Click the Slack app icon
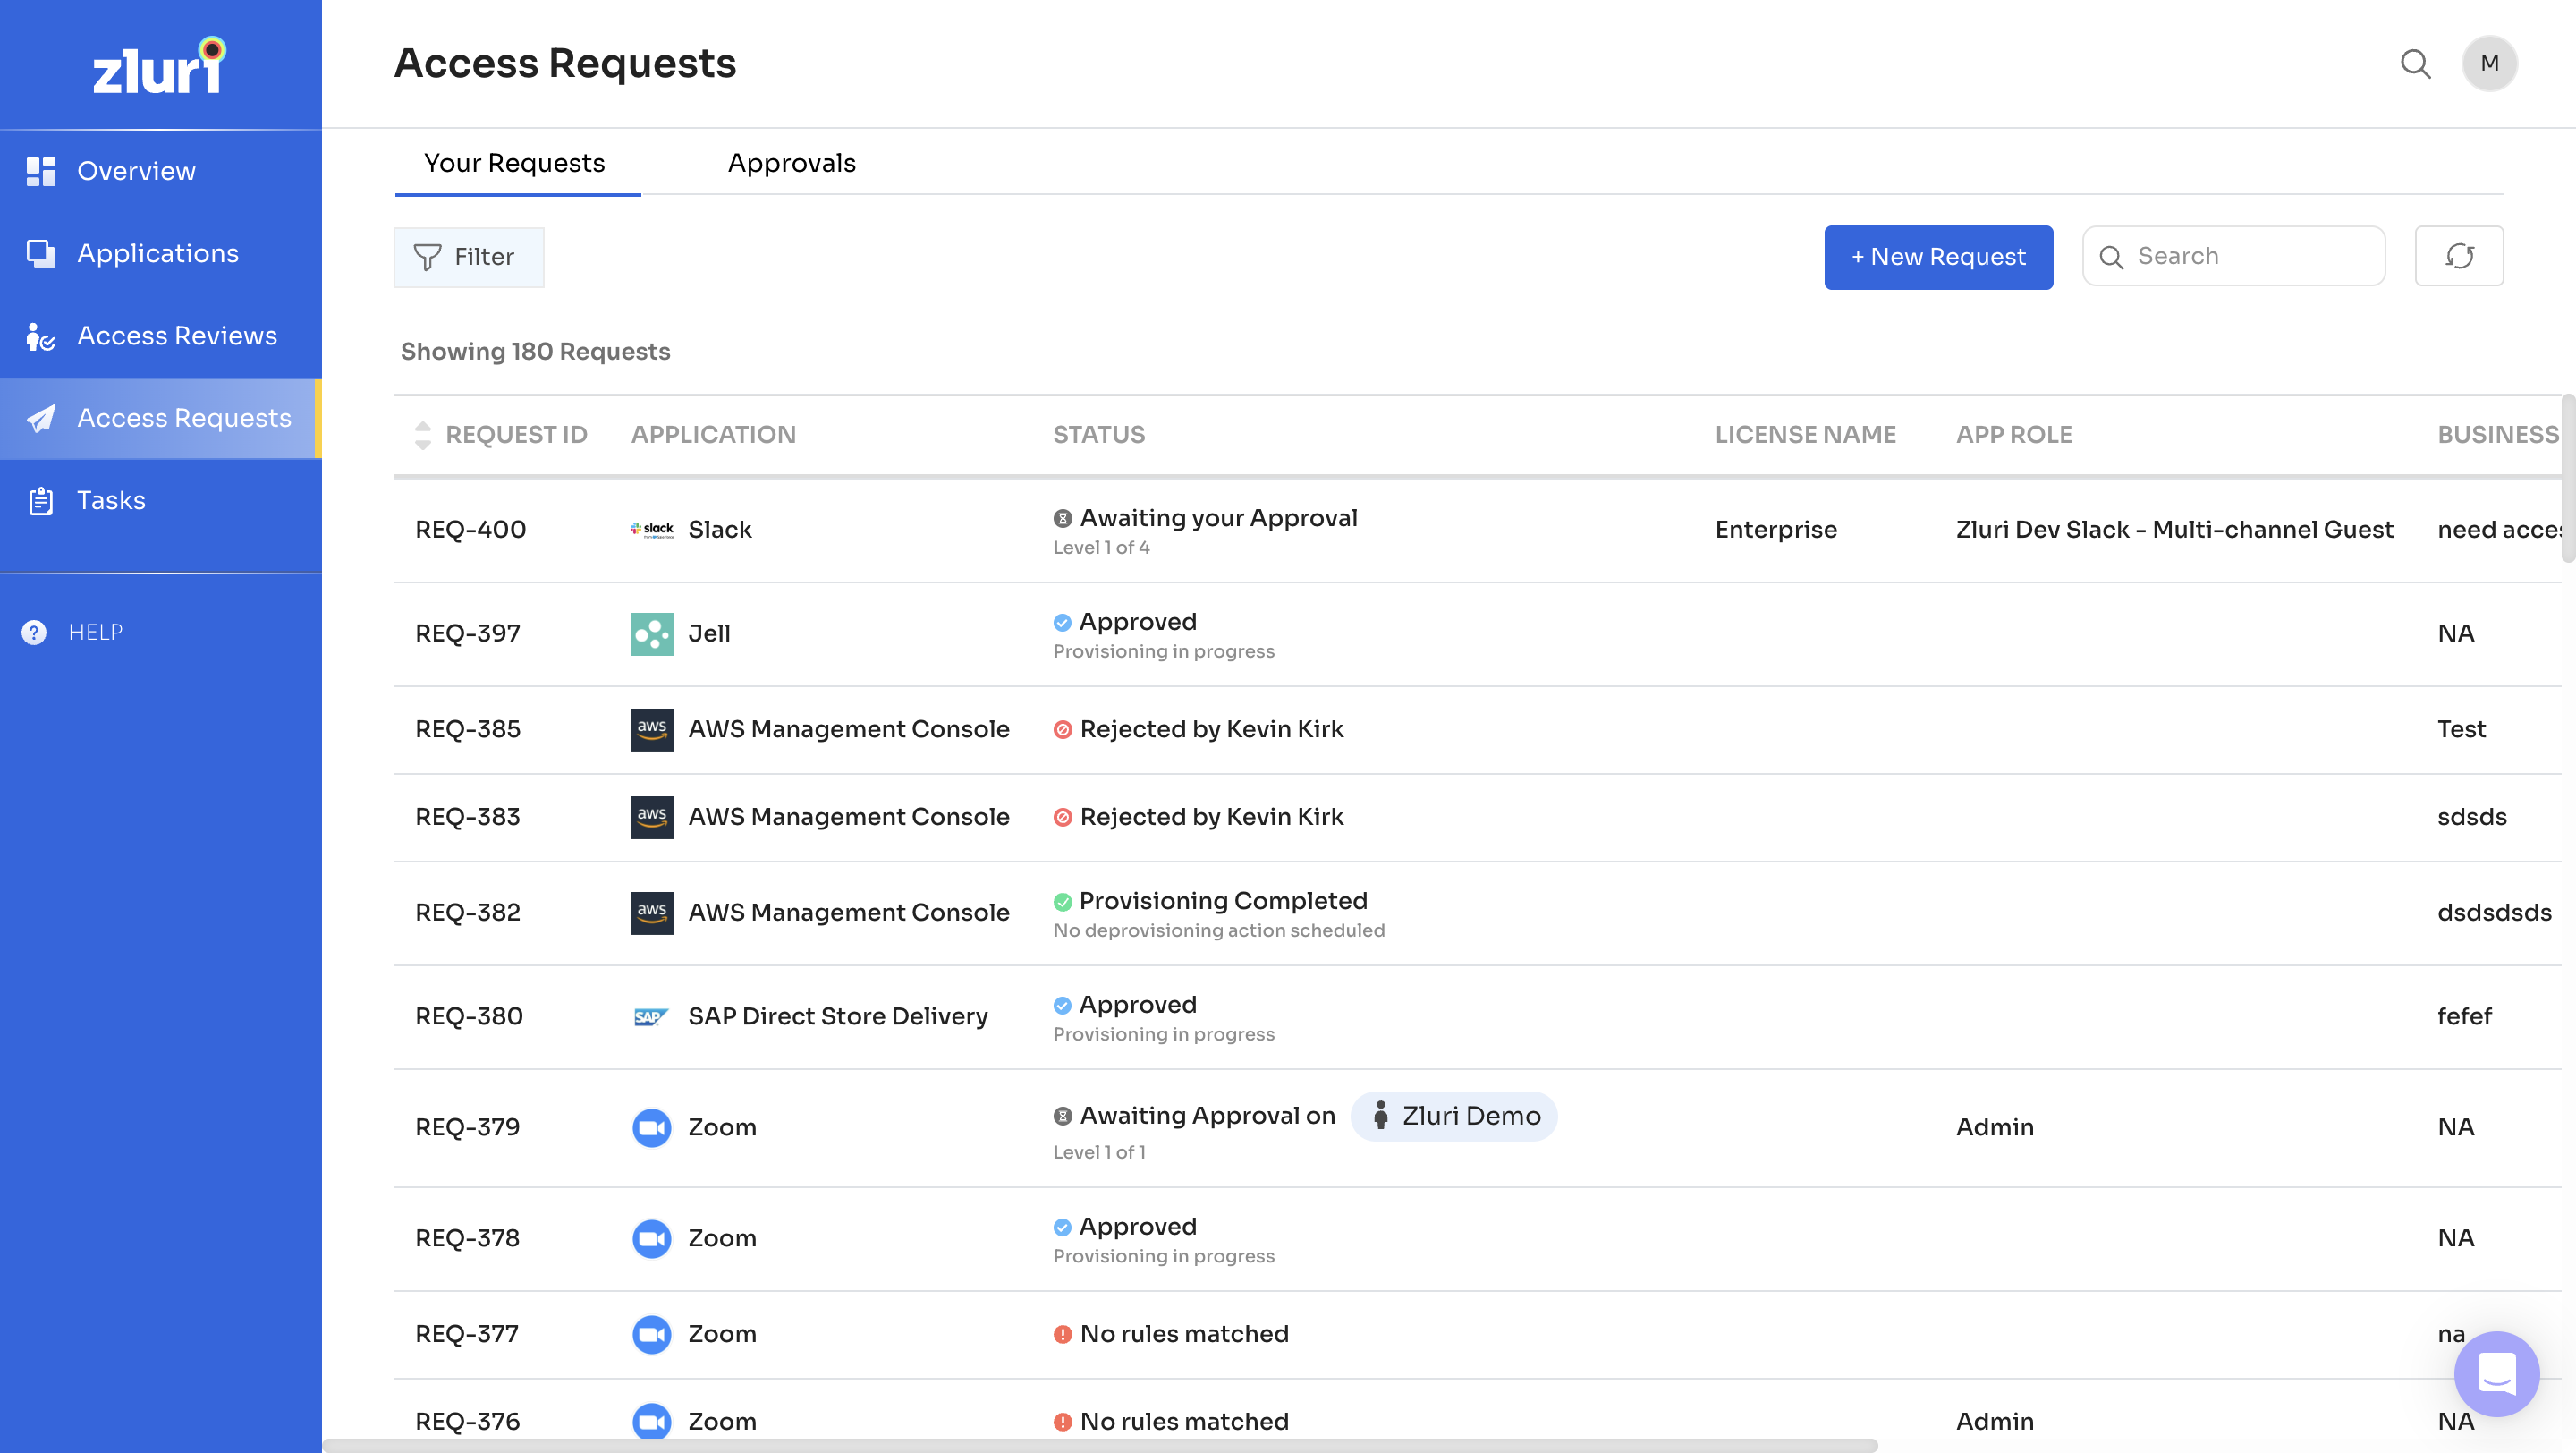 click(652, 530)
